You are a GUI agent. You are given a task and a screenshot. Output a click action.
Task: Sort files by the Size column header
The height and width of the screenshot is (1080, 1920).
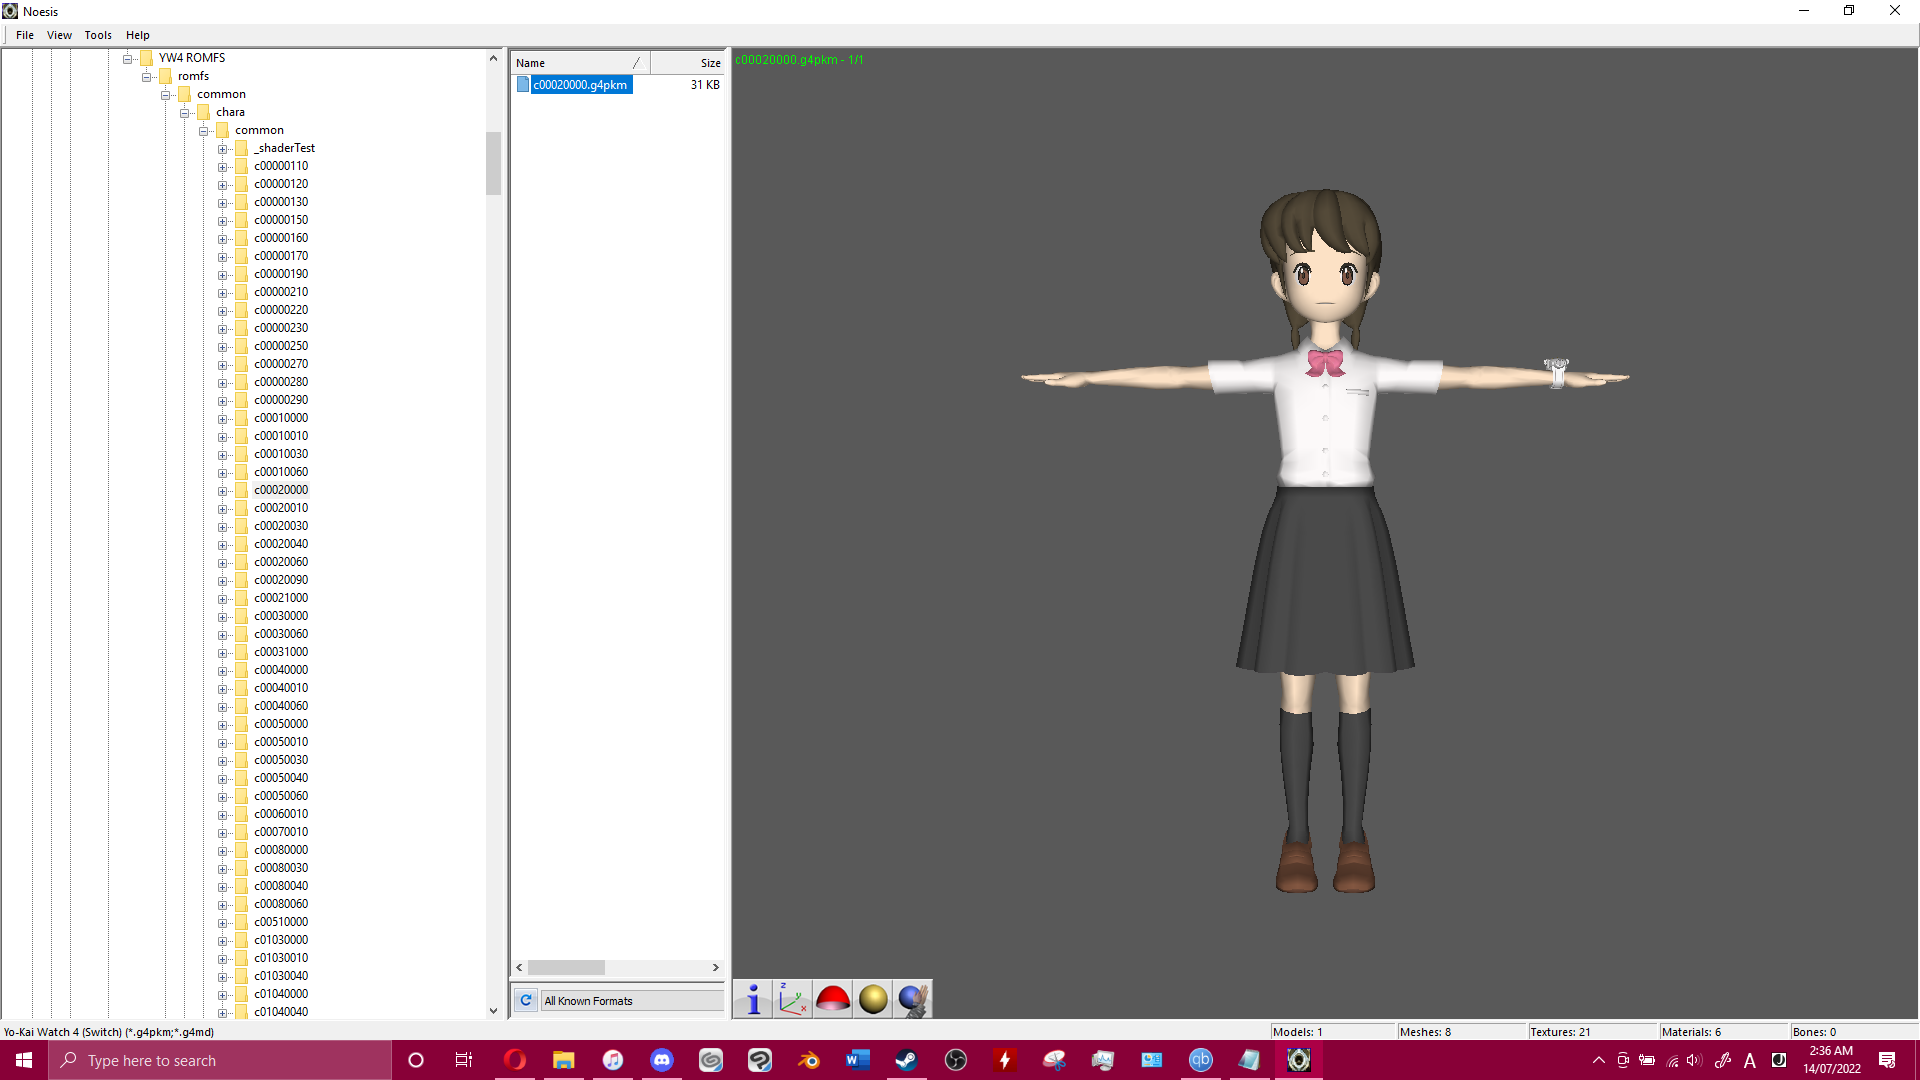687,63
